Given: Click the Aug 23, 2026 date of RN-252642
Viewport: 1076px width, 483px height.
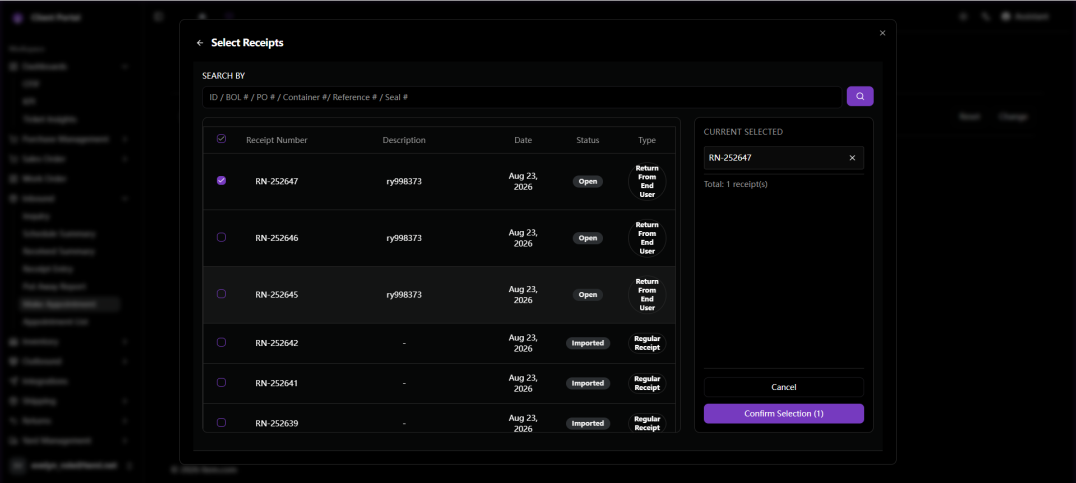Looking at the screenshot, I should [x=523, y=343].
